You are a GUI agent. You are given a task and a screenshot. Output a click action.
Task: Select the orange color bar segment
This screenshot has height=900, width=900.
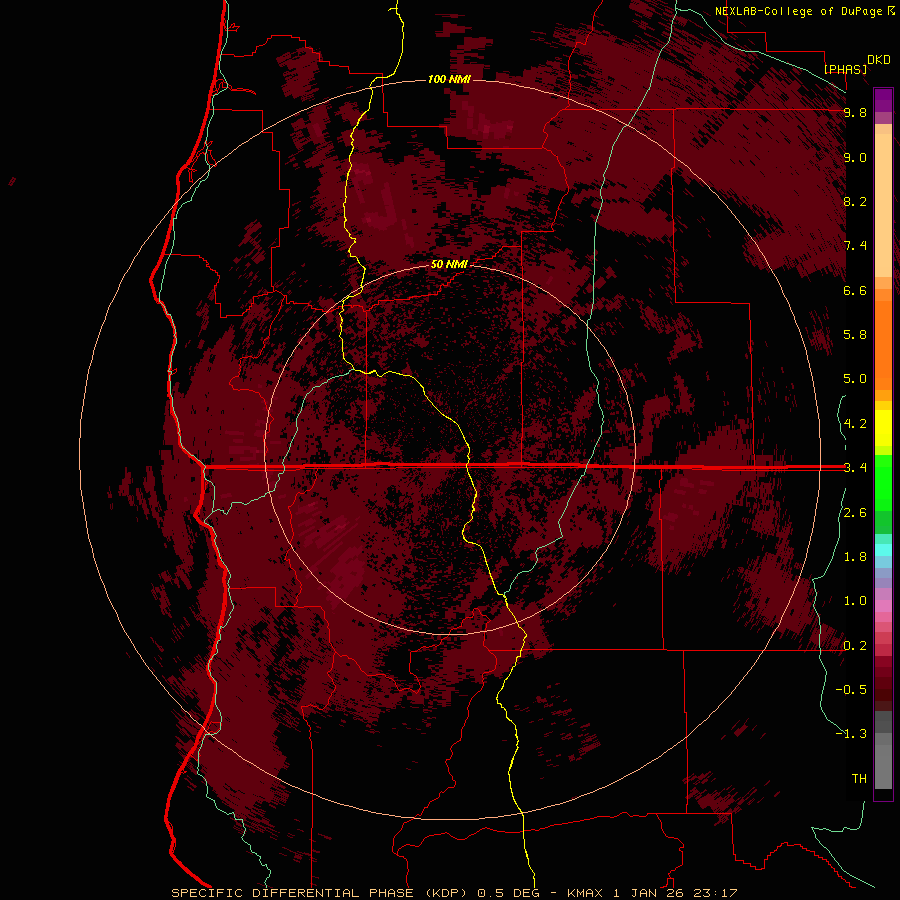coord(883,345)
